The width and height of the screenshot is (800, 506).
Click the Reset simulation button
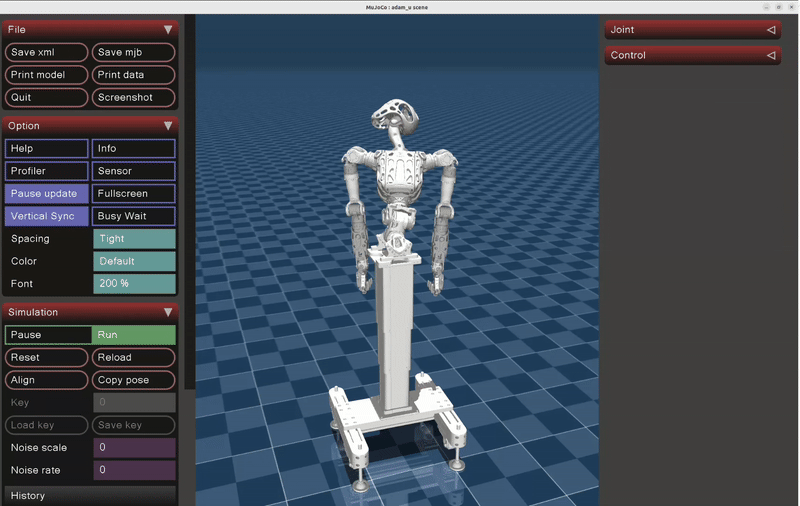(47, 357)
